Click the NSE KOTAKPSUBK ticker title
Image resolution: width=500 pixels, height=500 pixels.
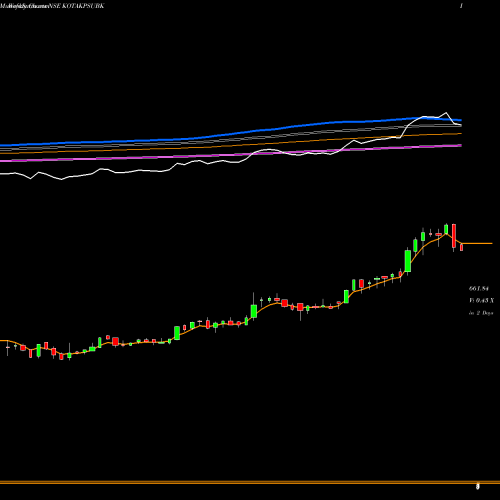[x=76, y=6]
